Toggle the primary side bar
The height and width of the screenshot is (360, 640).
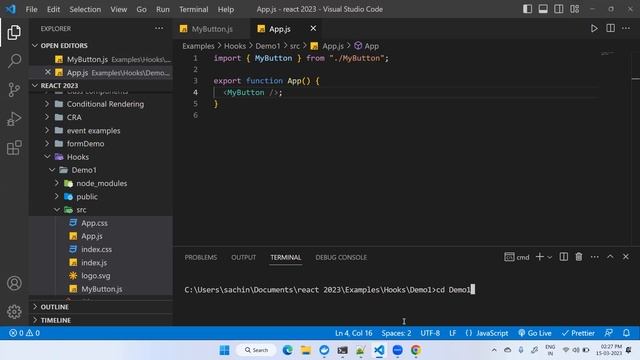coord(527,9)
